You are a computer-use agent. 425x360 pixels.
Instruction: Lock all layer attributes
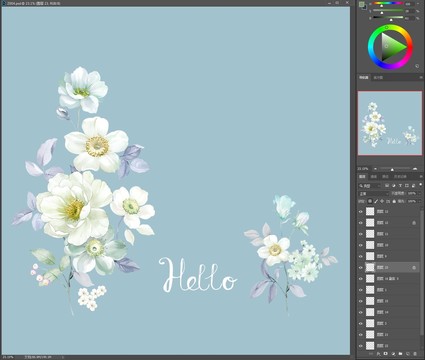tap(394, 201)
